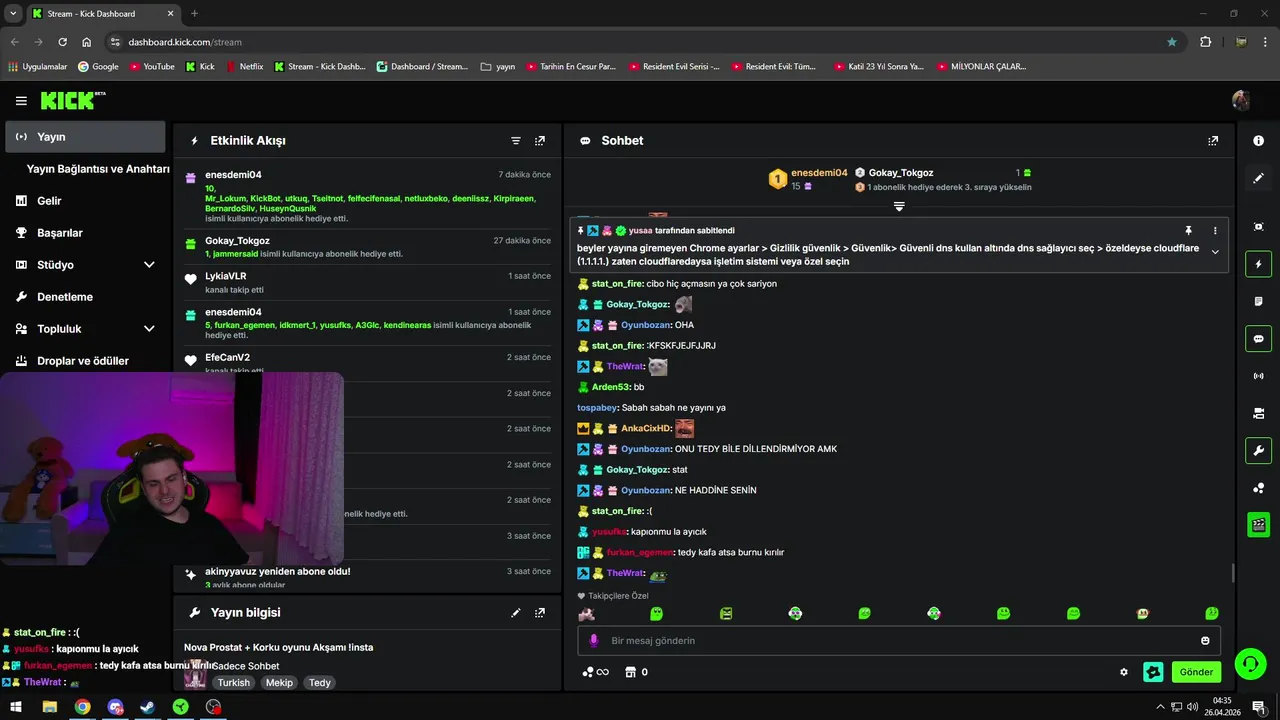Expand the pinned message chevron
Image resolution: width=1280 pixels, height=720 pixels.
coord(1215,252)
